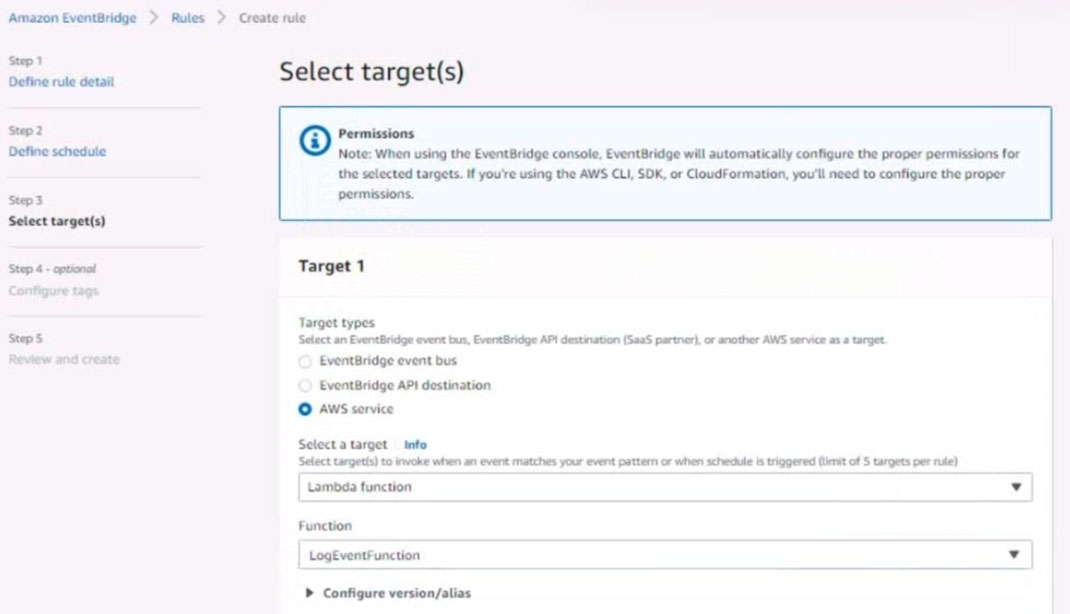The image size is (1070, 614).
Task: Click the Target 1 section heading
Action: 332,267
